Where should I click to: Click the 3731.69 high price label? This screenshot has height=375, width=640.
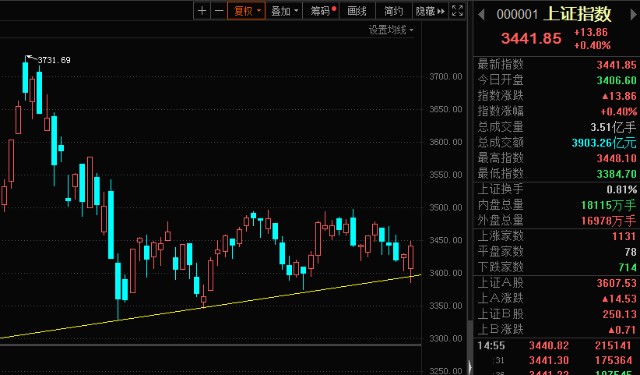pyautogui.click(x=54, y=60)
